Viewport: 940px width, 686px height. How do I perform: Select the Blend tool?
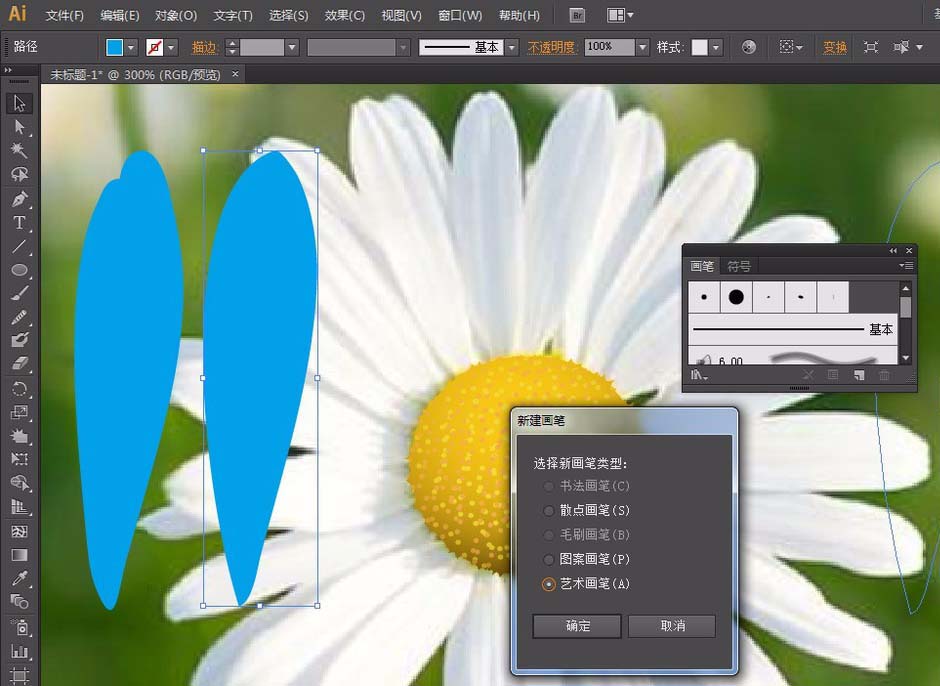pos(19,601)
